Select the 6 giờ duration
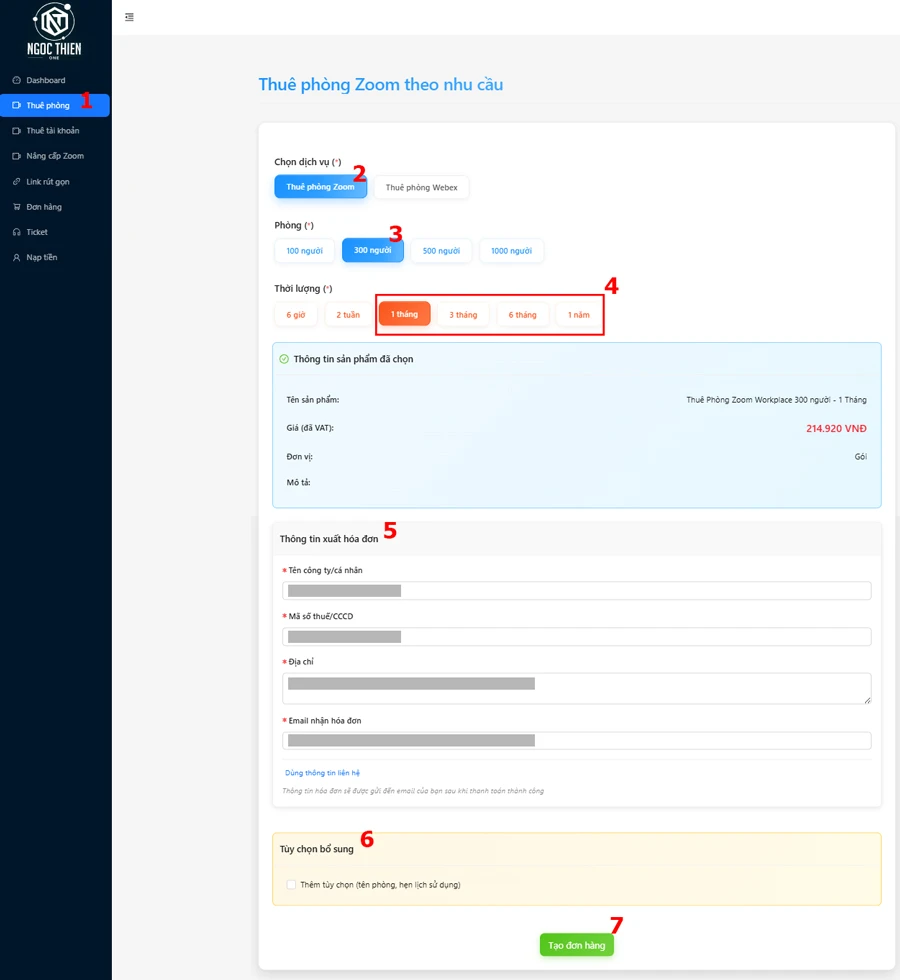Image resolution: width=900 pixels, height=980 pixels. point(295,315)
